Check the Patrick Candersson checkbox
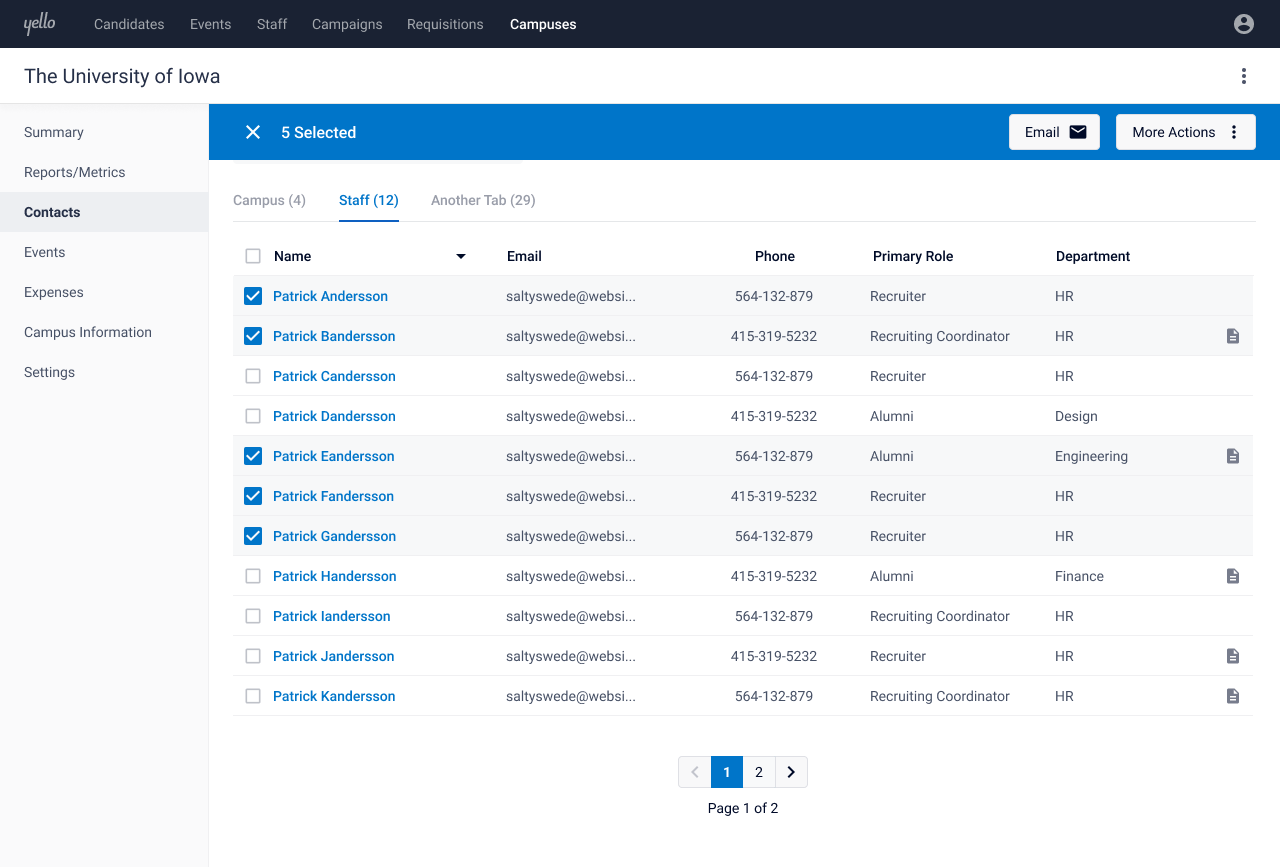Viewport: 1280px width, 867px height. pos(253,376)
